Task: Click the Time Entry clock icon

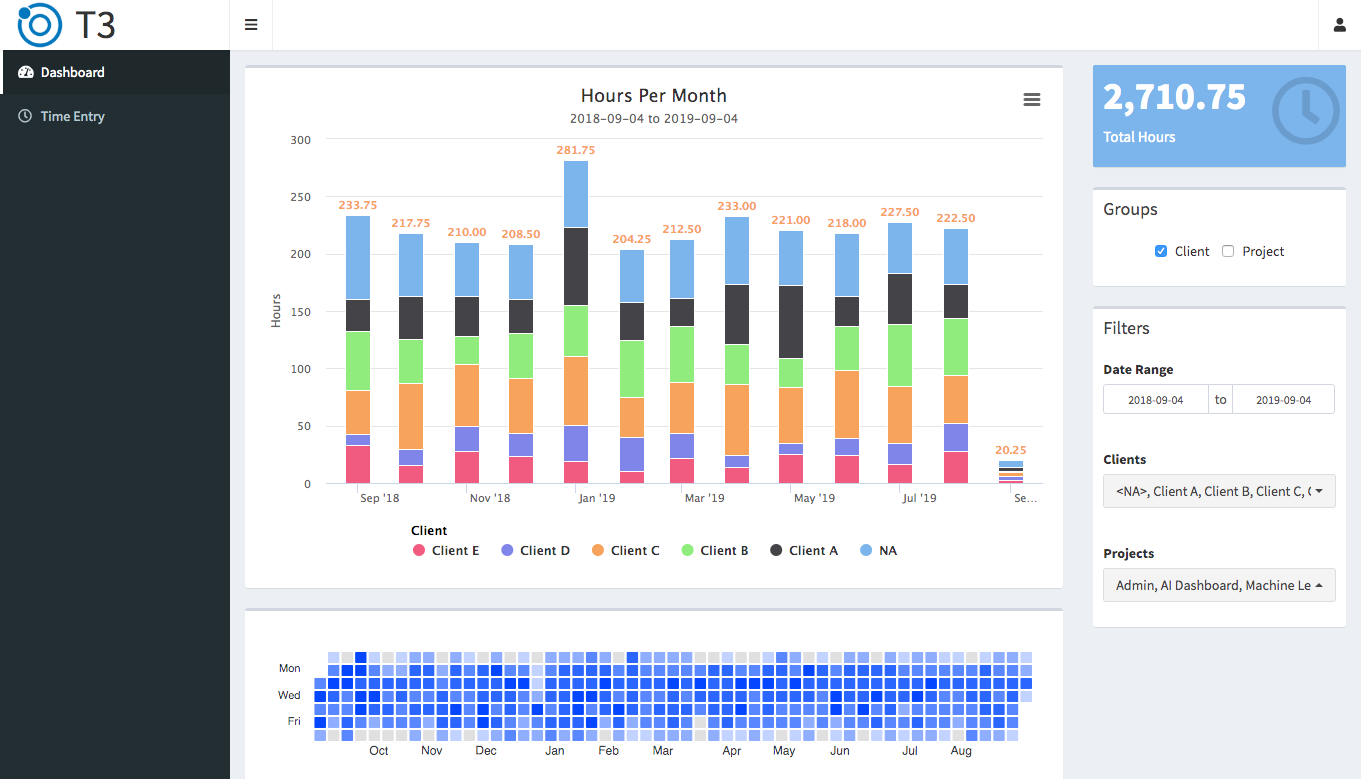Action: 25,117
